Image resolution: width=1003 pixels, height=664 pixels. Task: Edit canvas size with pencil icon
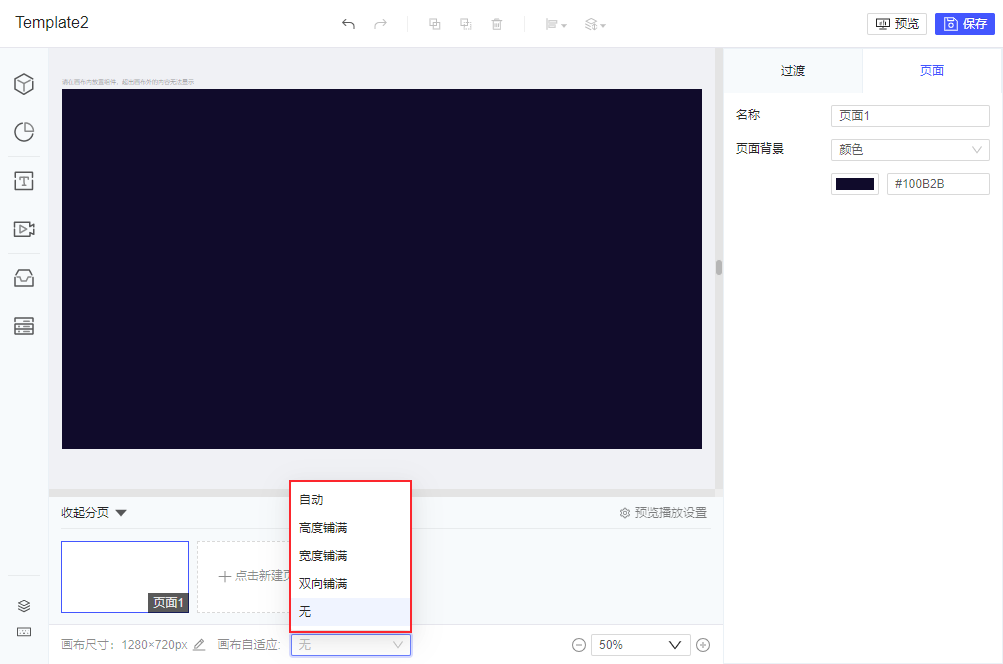[200, 645]
